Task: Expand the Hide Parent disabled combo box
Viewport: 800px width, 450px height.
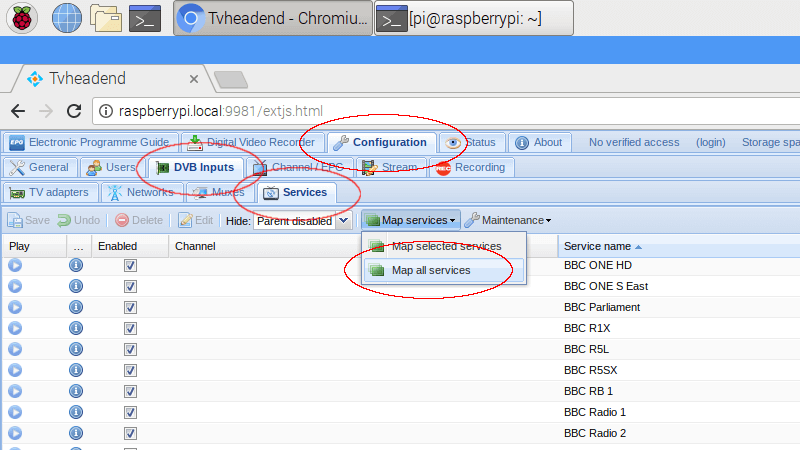Action: click(x=343, y=221)
